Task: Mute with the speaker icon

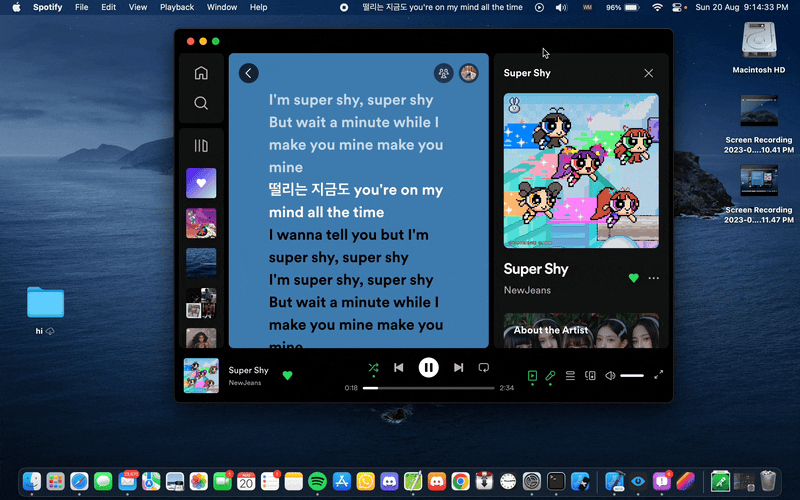Action: click(x=610, y=376)
